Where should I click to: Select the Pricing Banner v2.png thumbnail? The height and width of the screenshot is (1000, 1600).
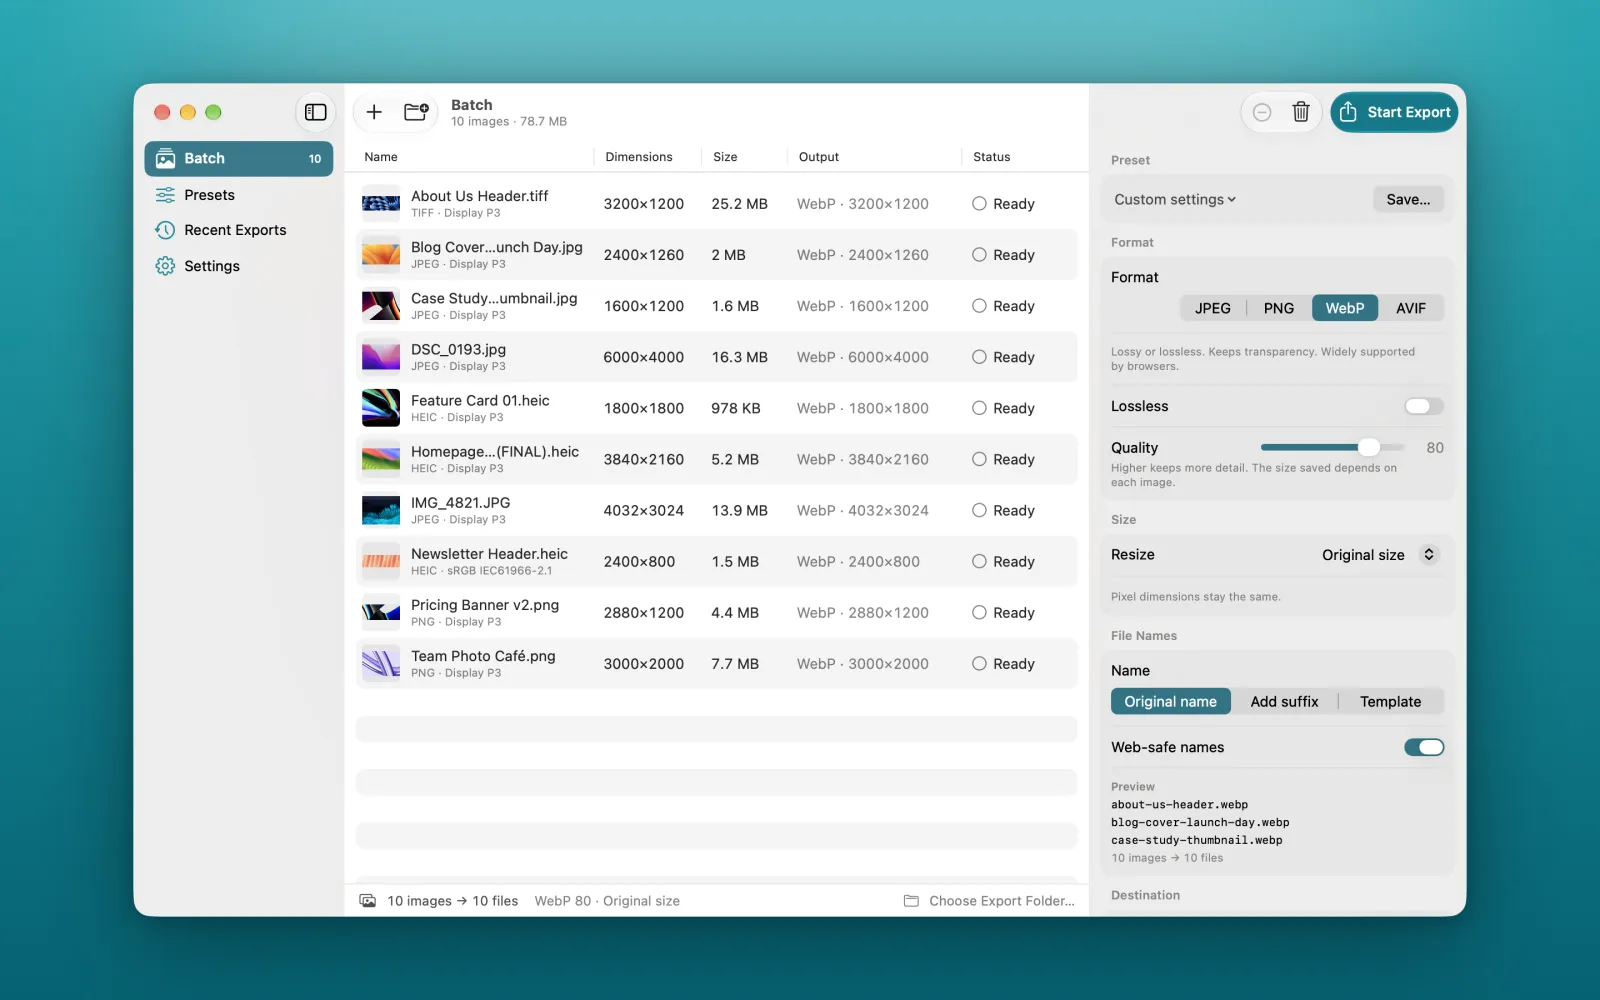381,612
